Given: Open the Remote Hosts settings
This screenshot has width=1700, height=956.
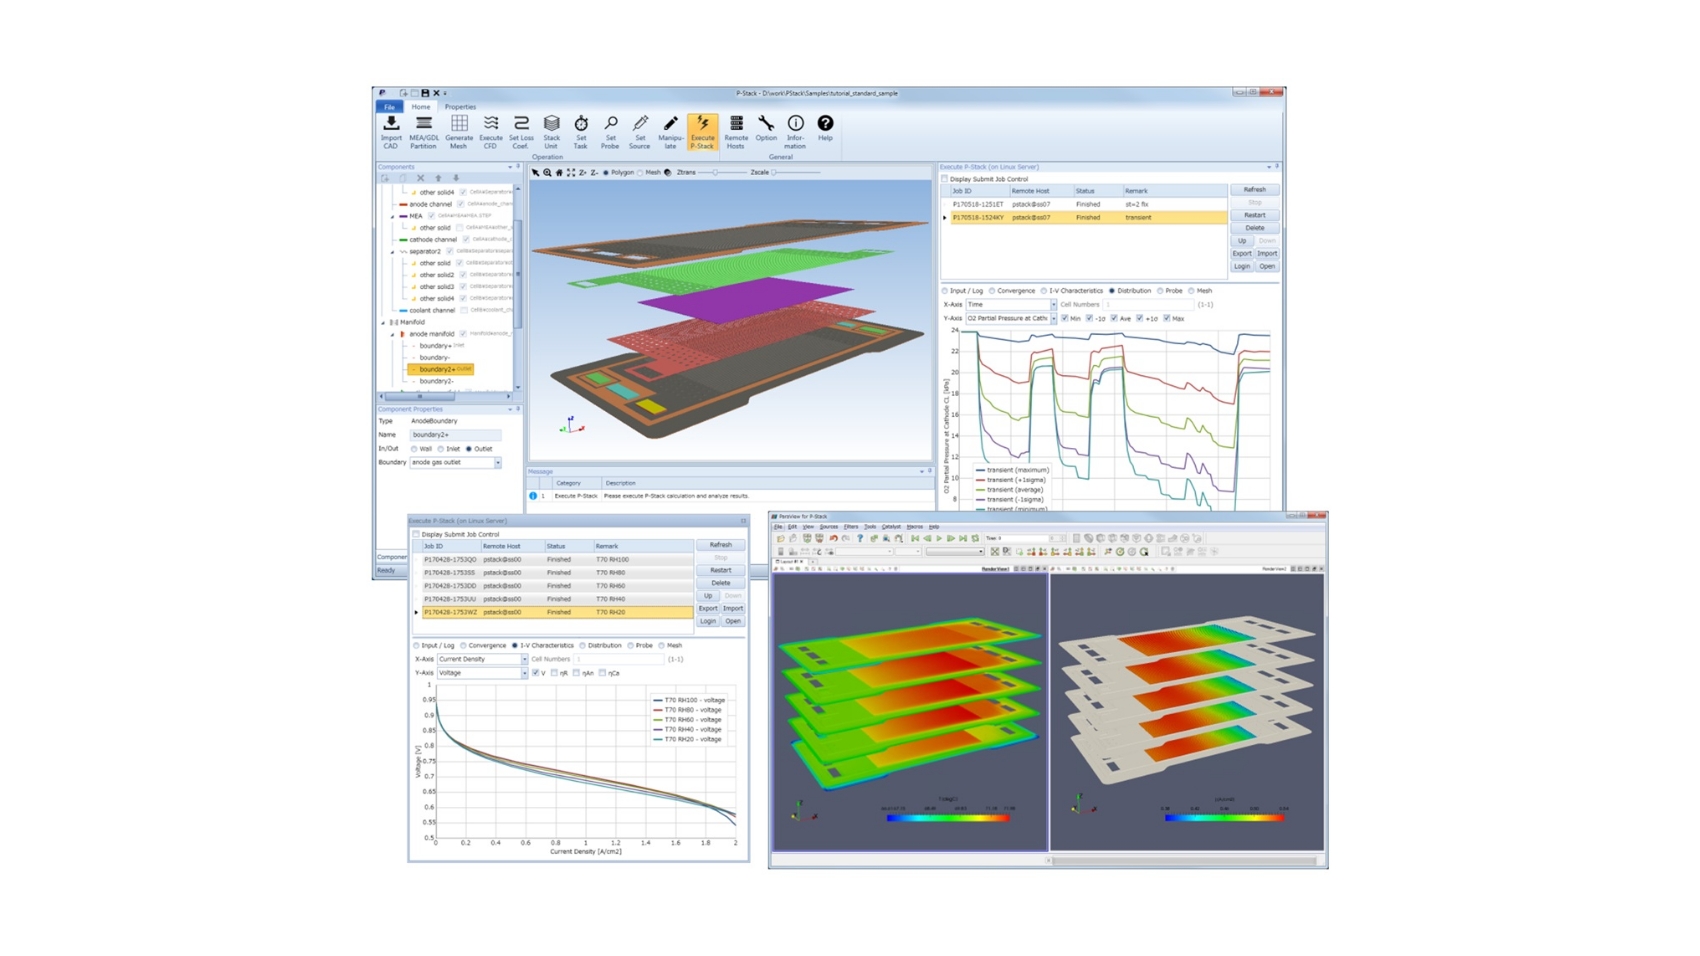Looking at the screenshot, I should click(x=736, y=131).
